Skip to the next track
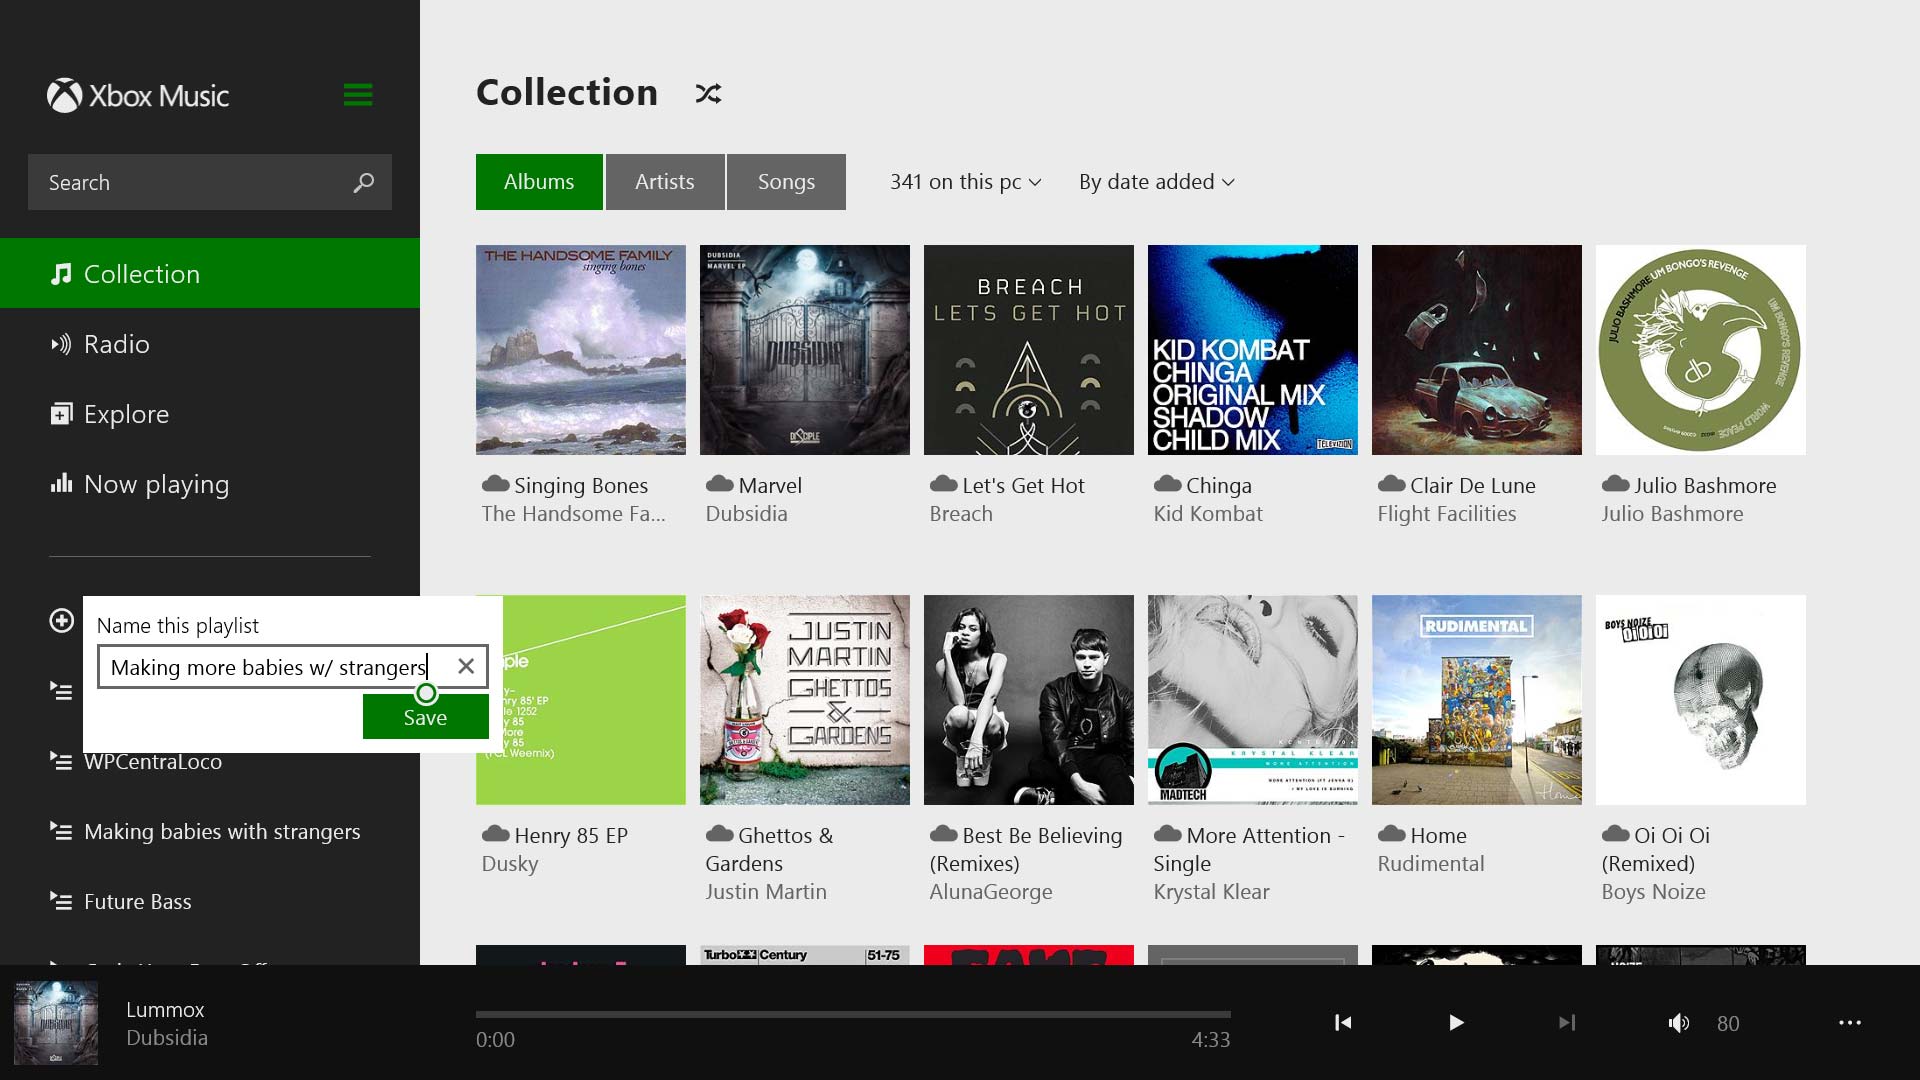Viewport: 1920px width, 1080px height. [1567, 1022]
